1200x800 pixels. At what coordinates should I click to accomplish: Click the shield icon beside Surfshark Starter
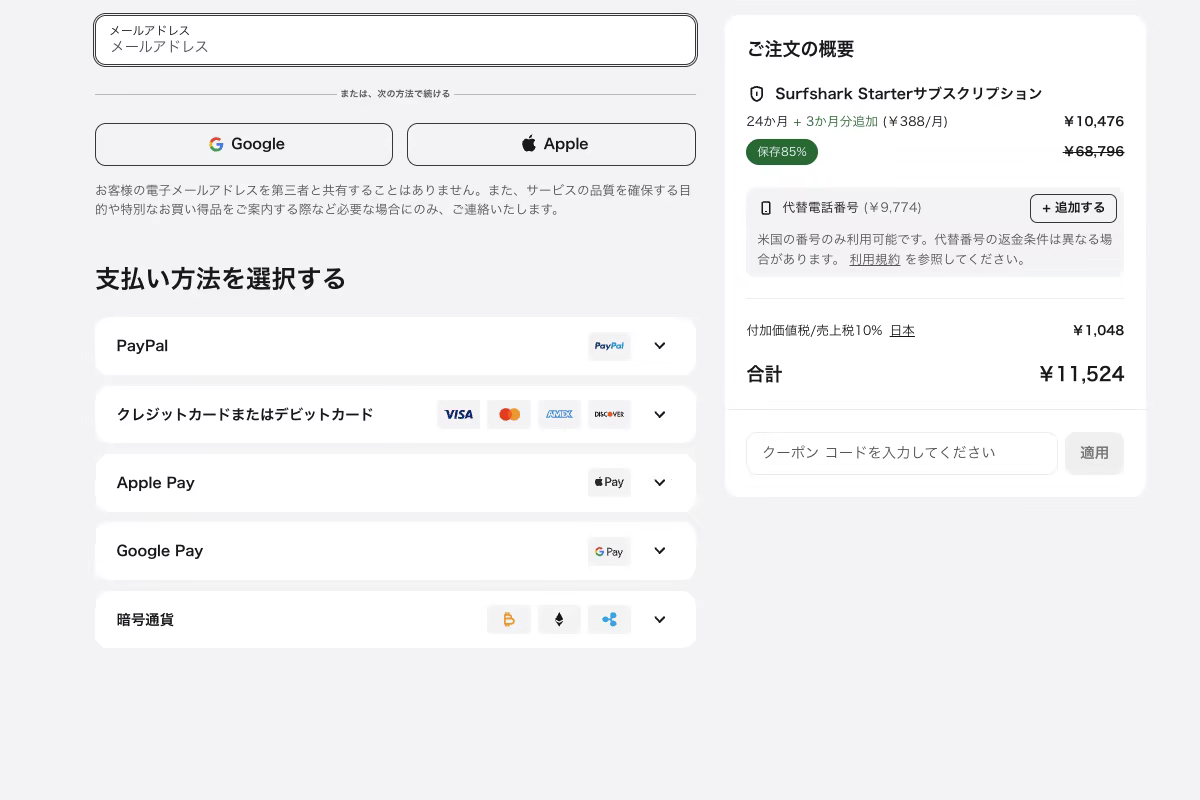click(x=757, y=94)
